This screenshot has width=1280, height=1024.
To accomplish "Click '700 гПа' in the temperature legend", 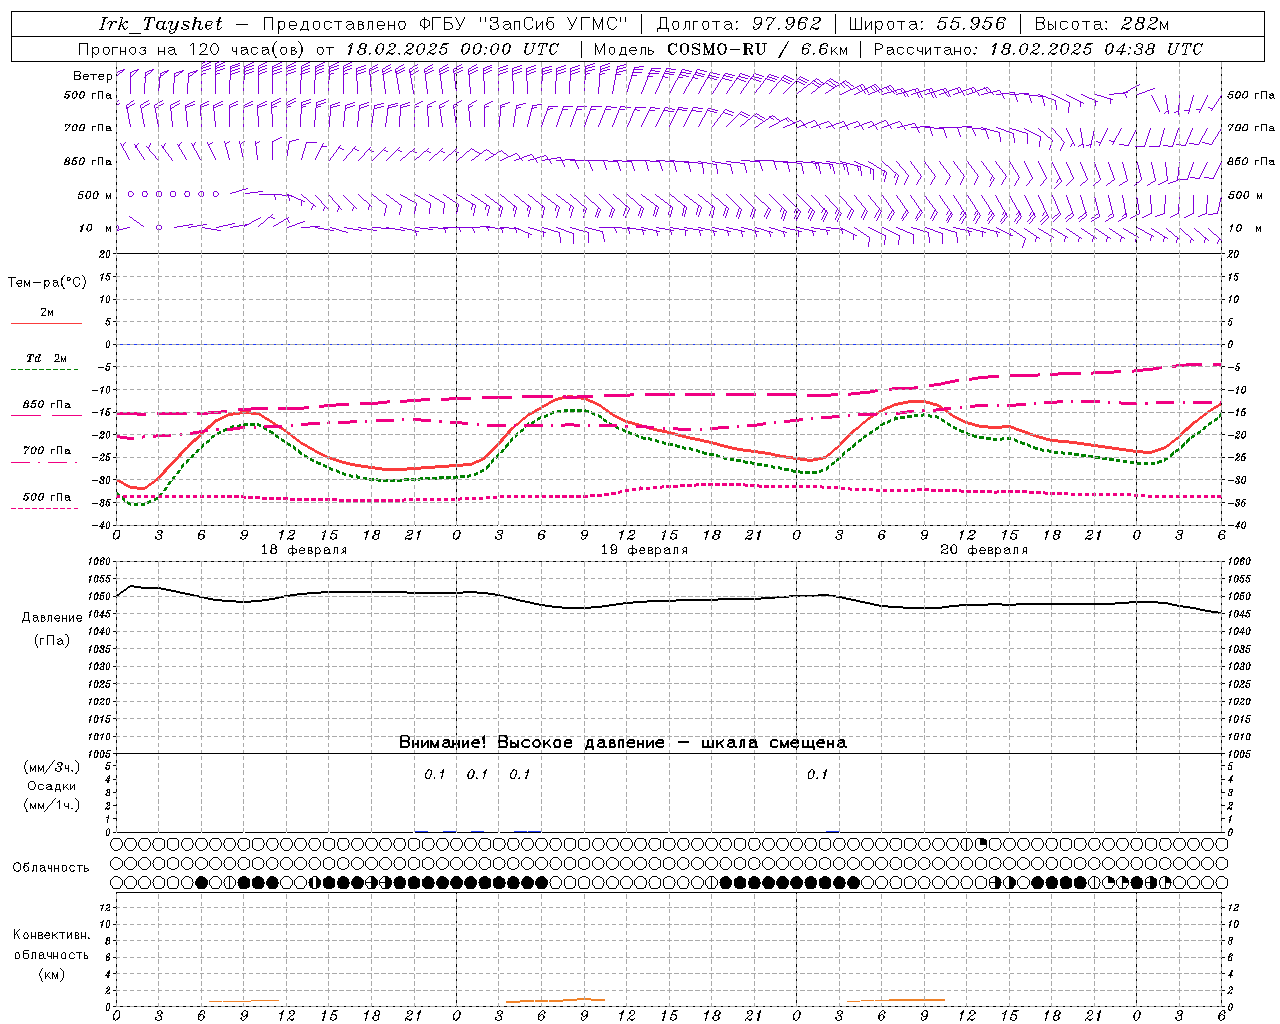I will pos(47,451).
